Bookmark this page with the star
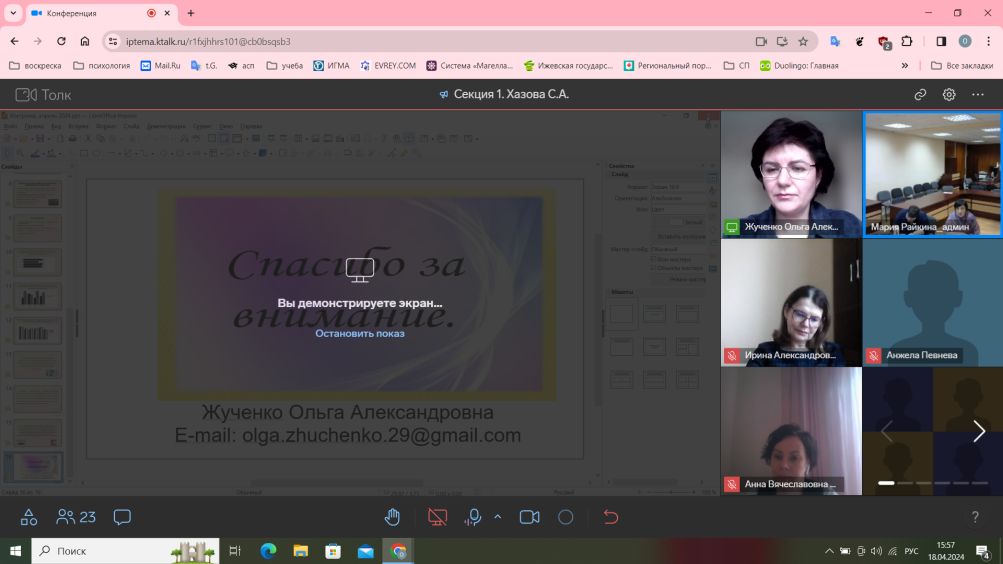 tap(803, 41)
